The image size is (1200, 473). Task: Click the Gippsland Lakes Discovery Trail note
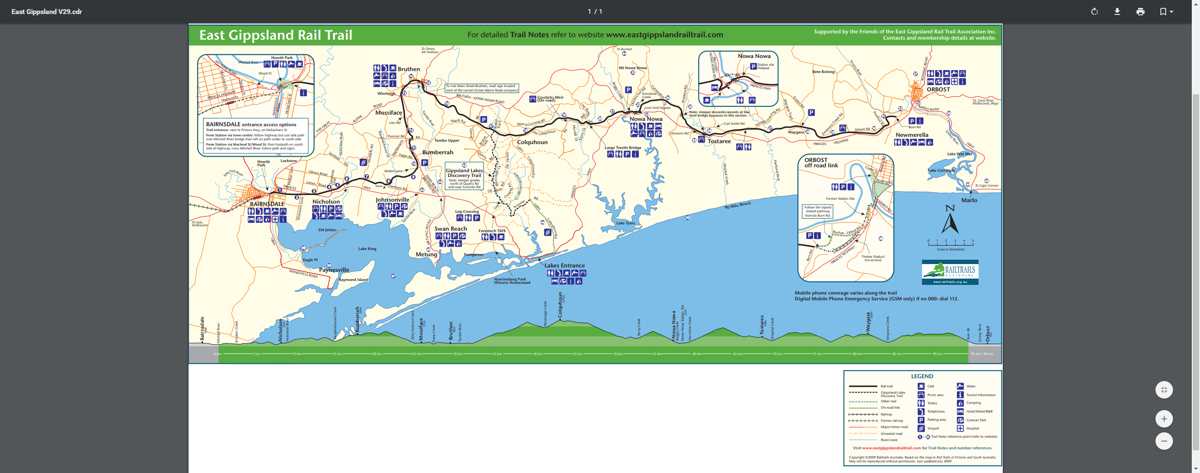point(463,178)
